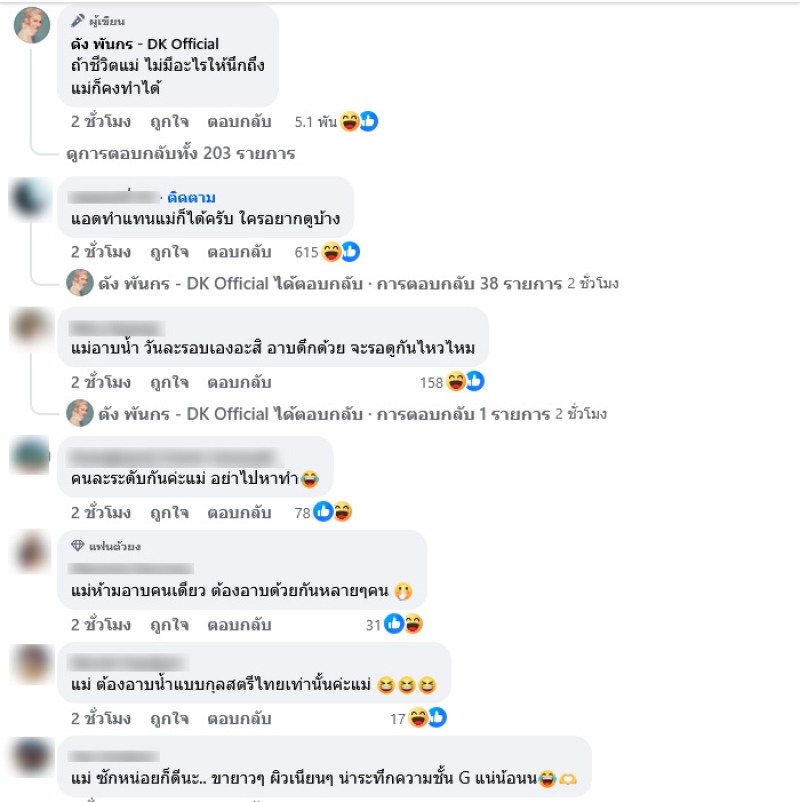Image resolution: width=800 pixels, height=802 pixels.
Task: Like the comment about แอดทำแทนแม่
Action: pos(169,252)
